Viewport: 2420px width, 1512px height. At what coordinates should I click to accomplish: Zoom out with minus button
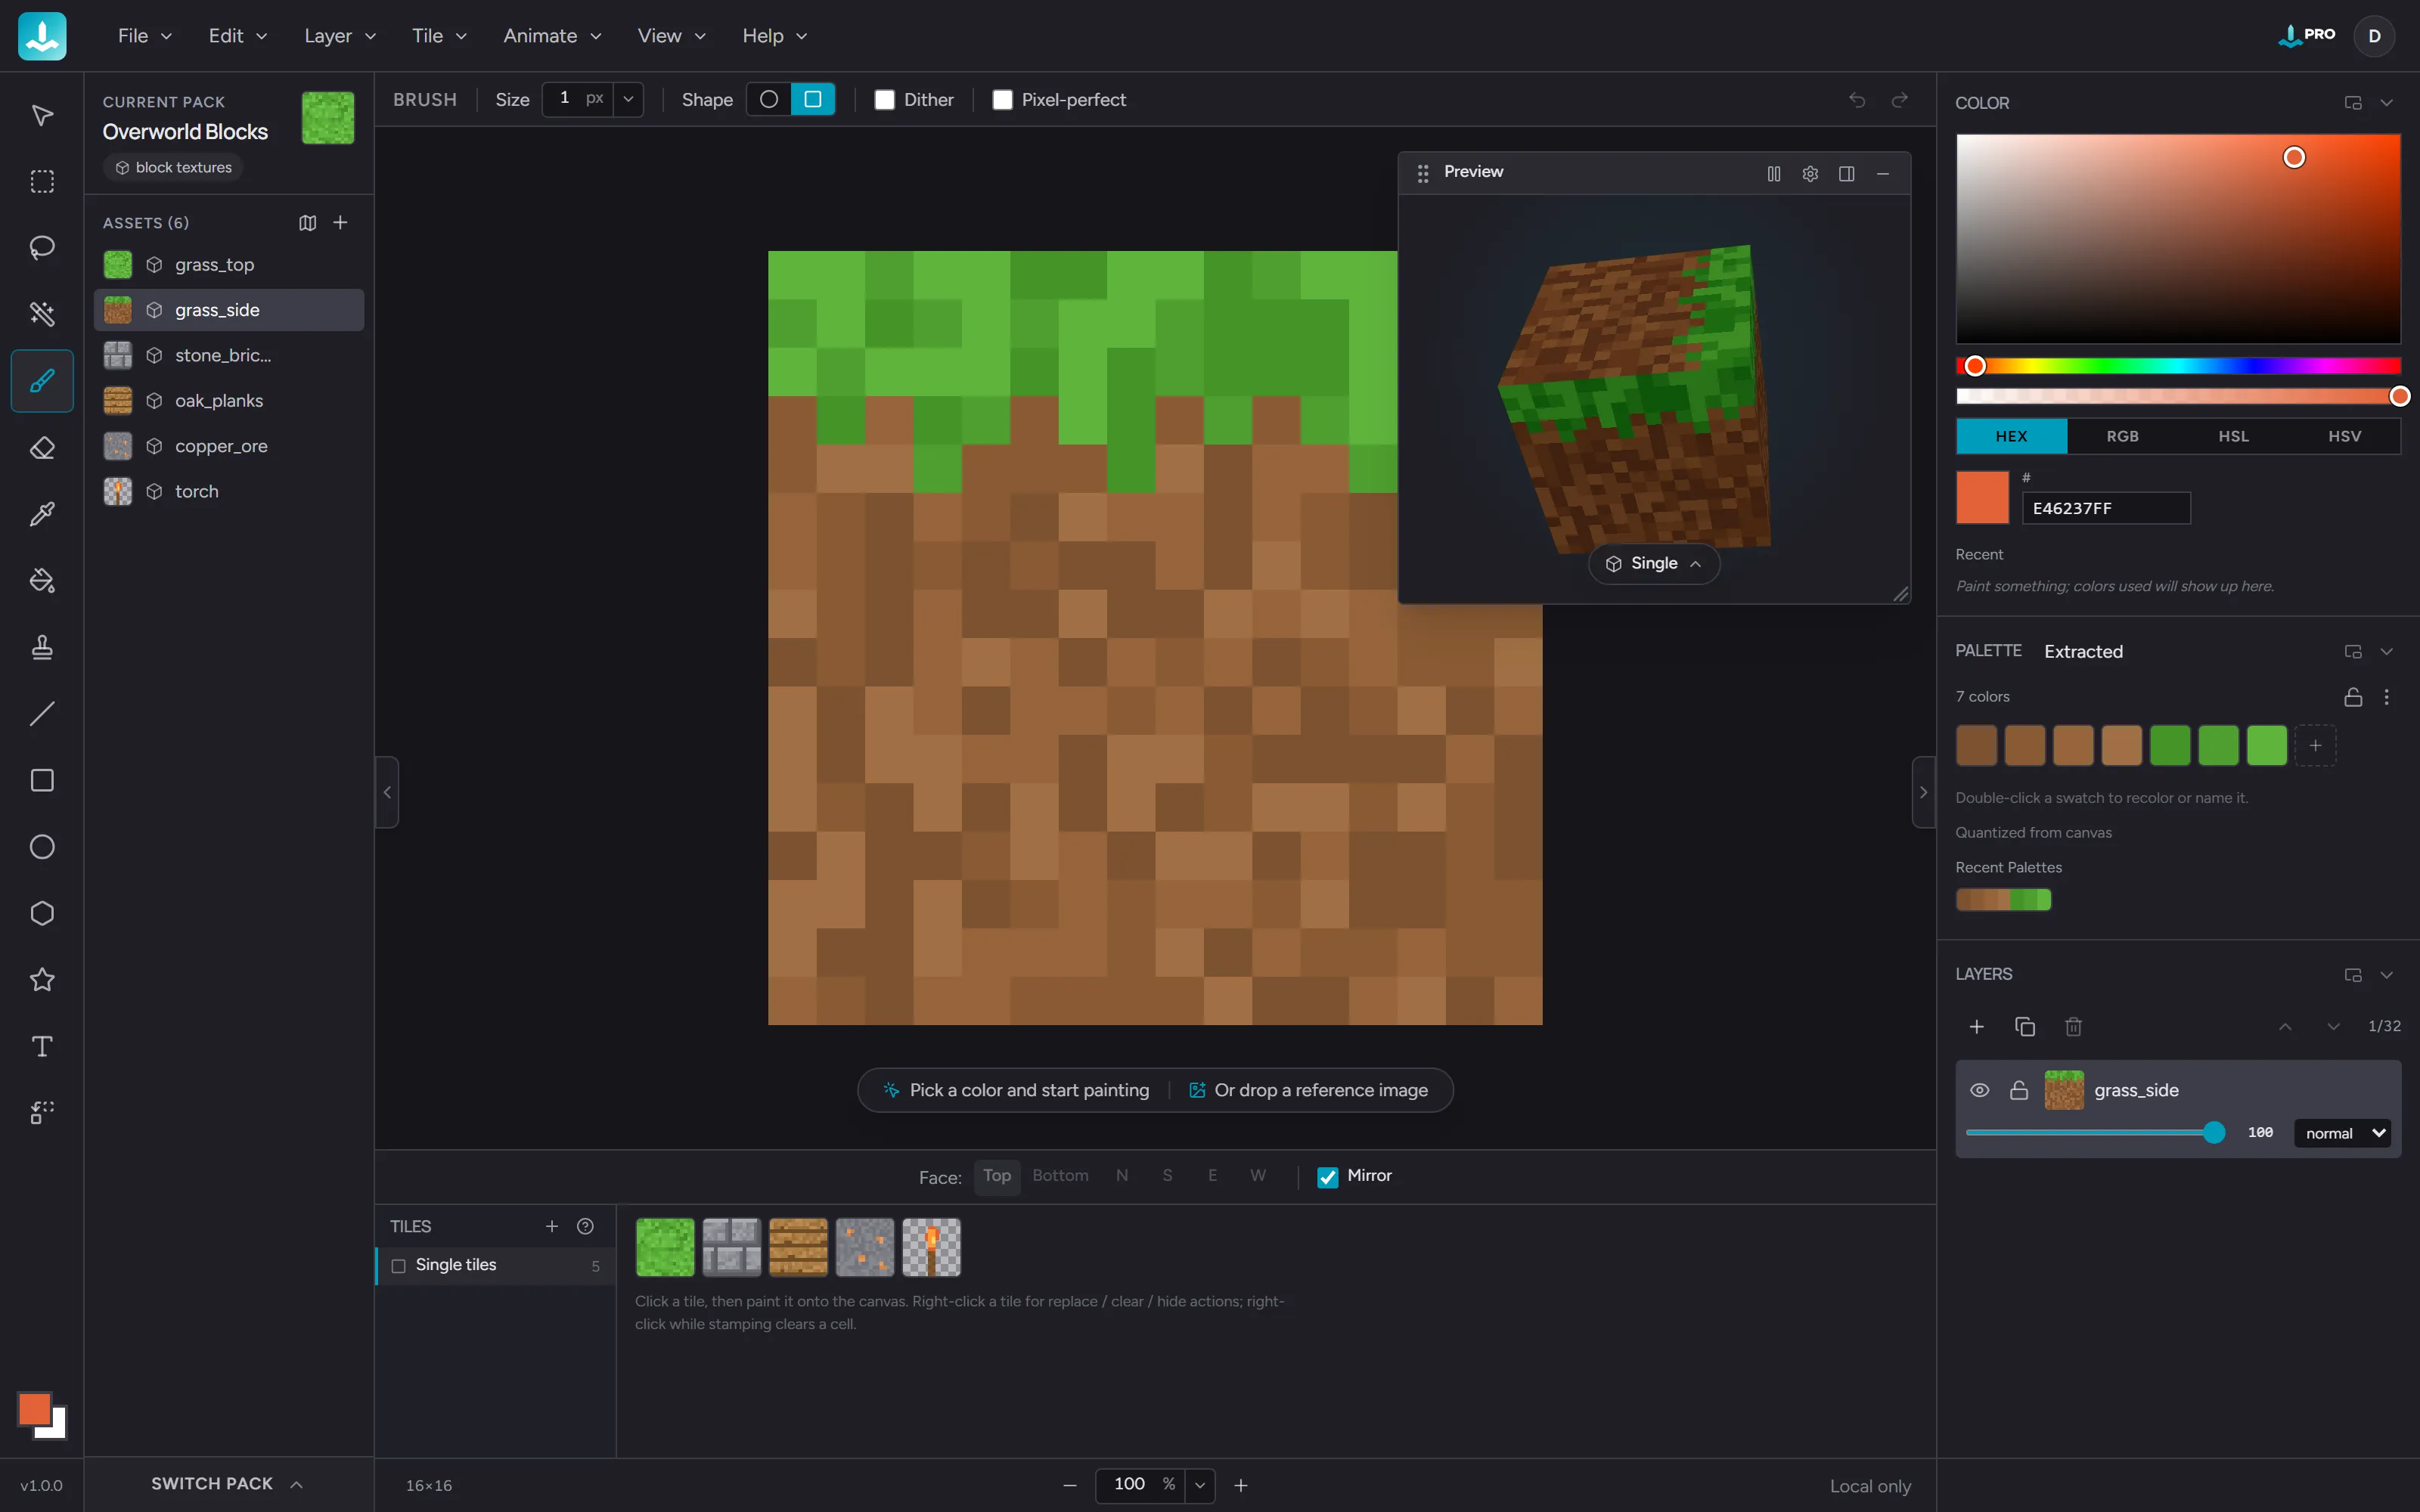(x=1070, y=1485)
